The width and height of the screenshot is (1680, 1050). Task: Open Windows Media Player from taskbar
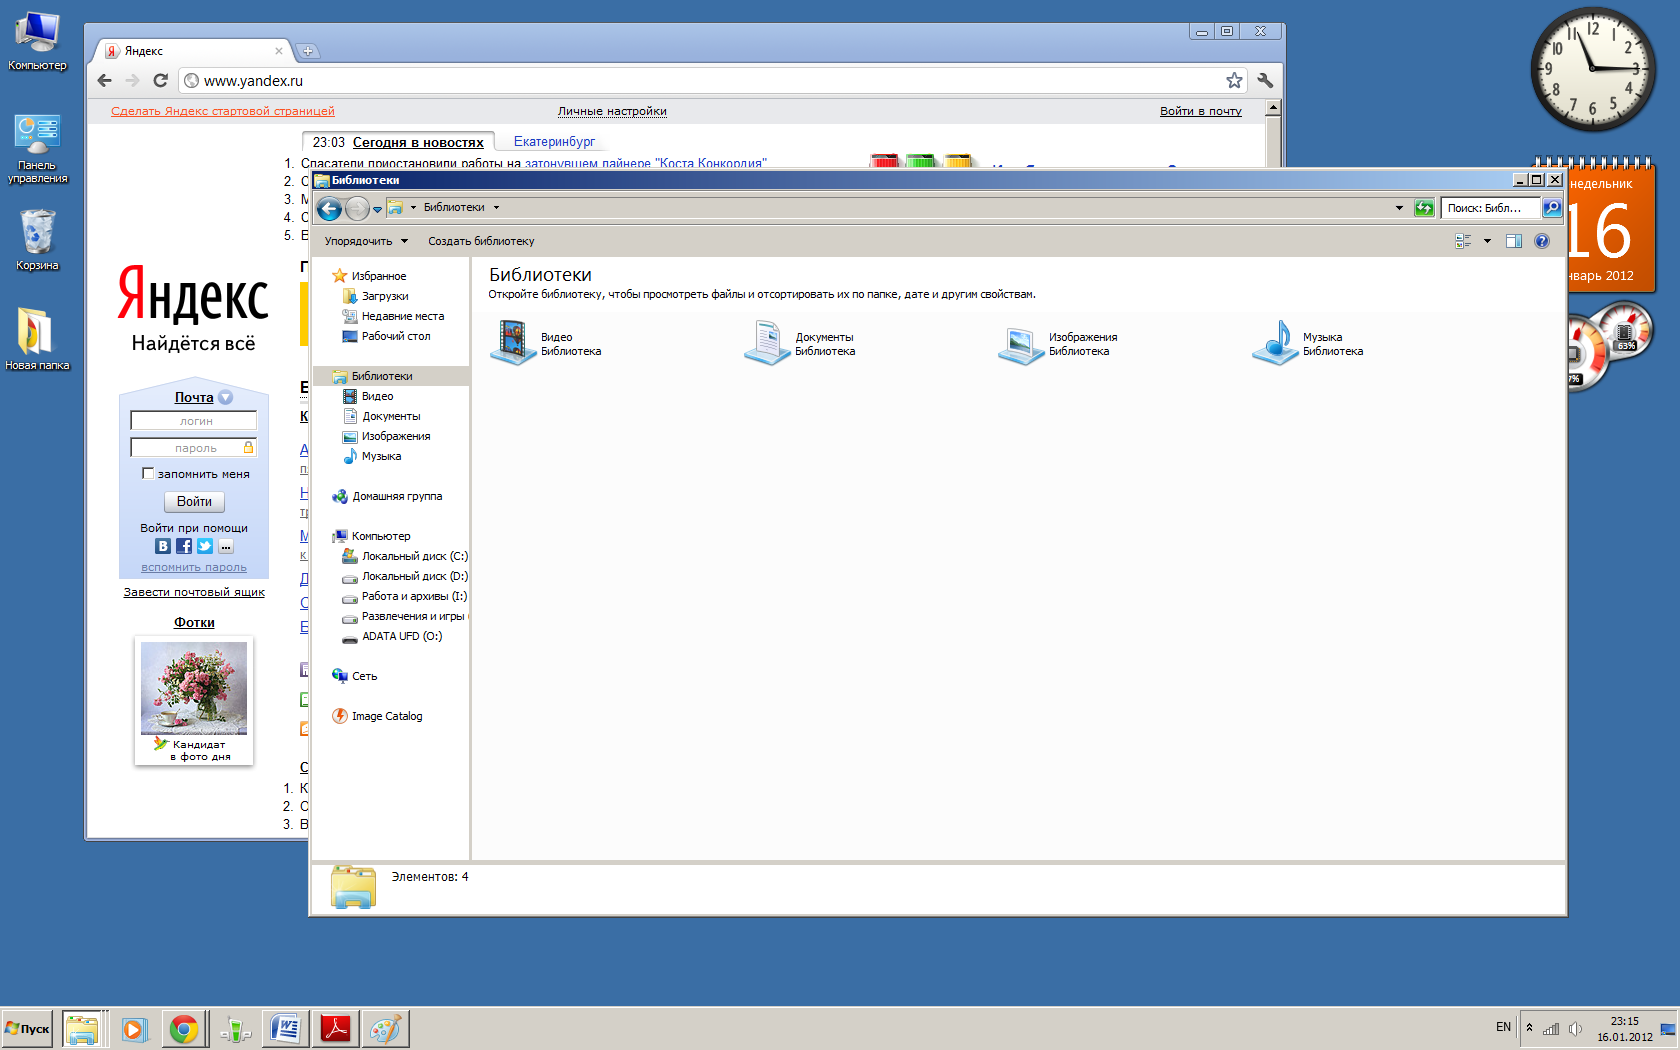pyautogui.click(x=134, y=1029)
